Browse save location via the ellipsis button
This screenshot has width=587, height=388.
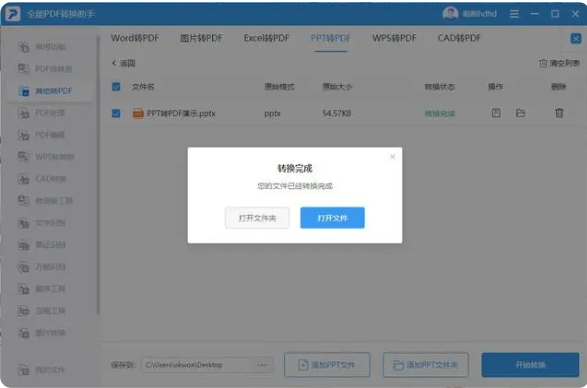tap(262, 365)
